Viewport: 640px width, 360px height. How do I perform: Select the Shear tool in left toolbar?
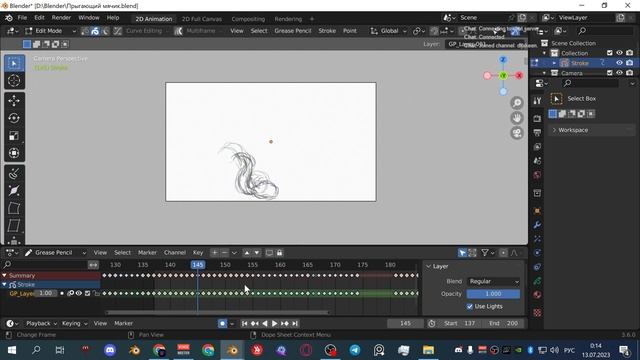(14, 226)
